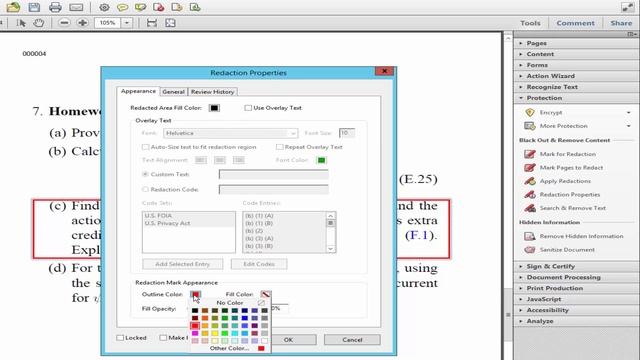640x360 pixels.
Task: Open the Comment pane
Action: 576,23
